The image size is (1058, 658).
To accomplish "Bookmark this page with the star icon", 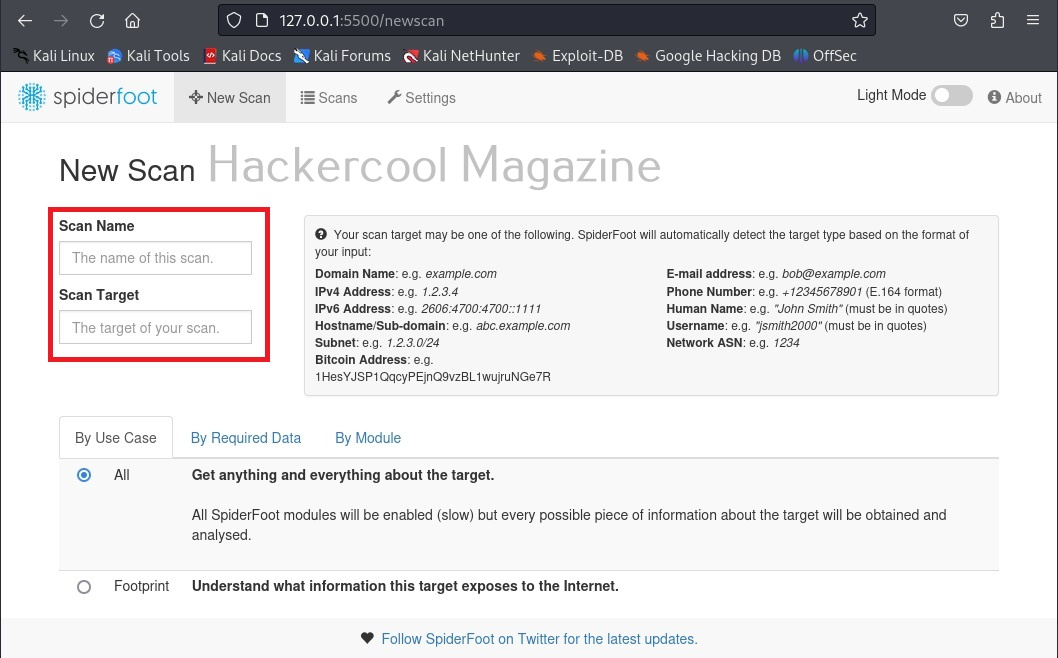I will pyautogui.click(x=860, y=20).
